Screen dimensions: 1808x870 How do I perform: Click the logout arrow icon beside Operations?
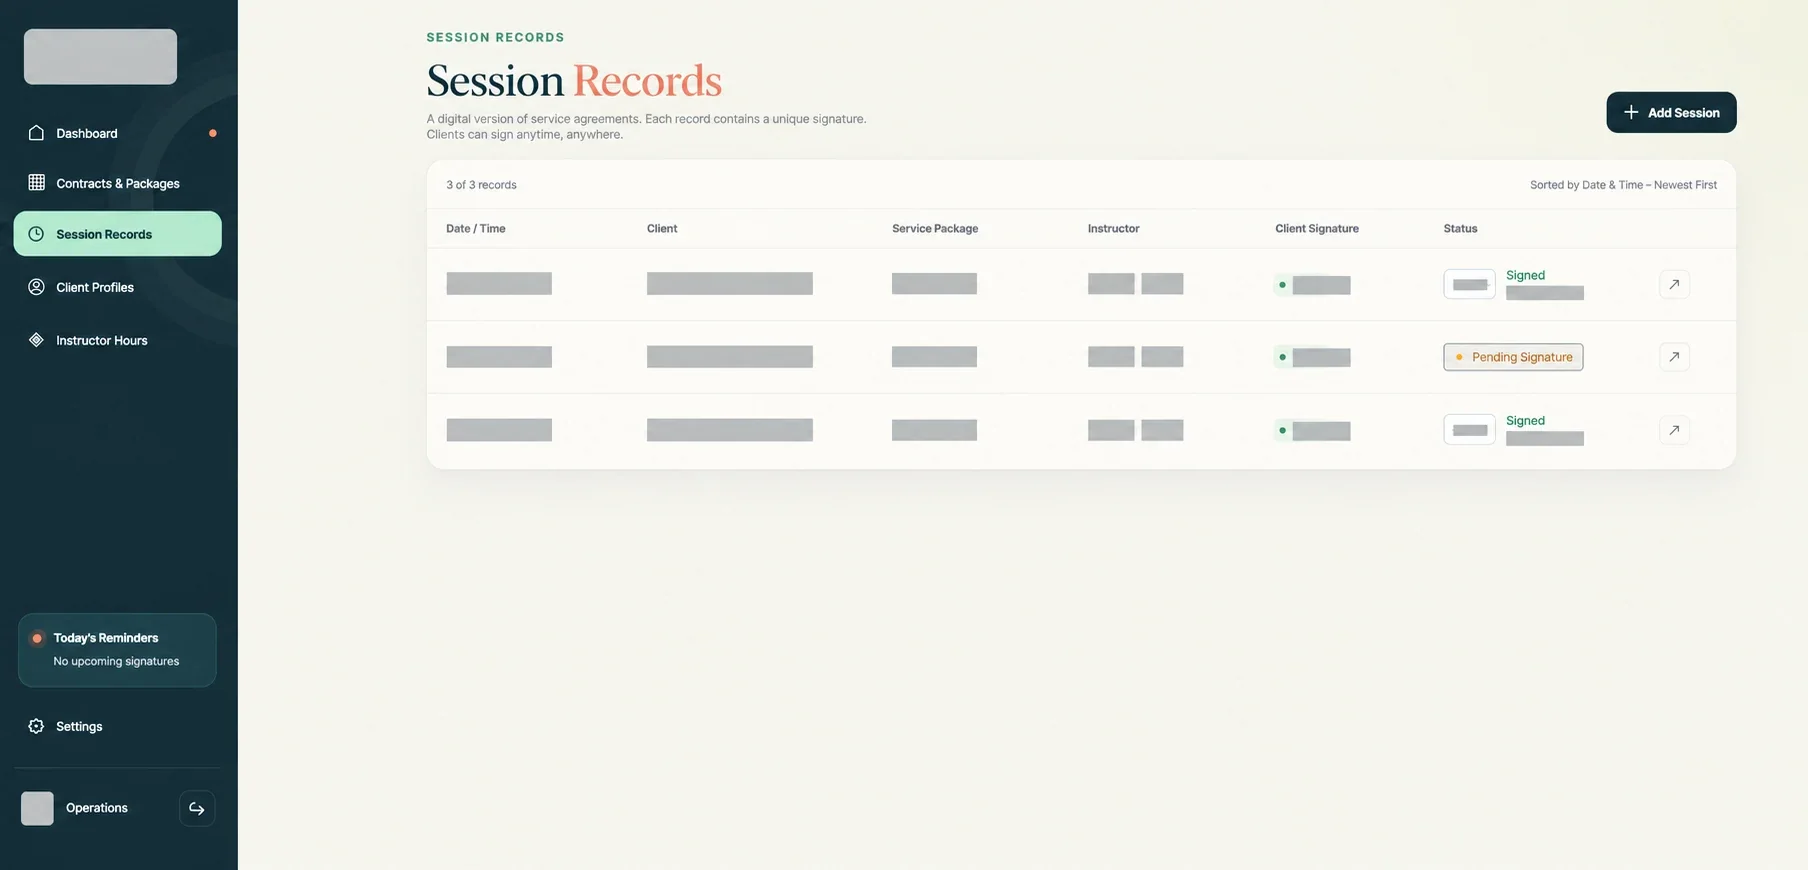[x=197, y=808]
